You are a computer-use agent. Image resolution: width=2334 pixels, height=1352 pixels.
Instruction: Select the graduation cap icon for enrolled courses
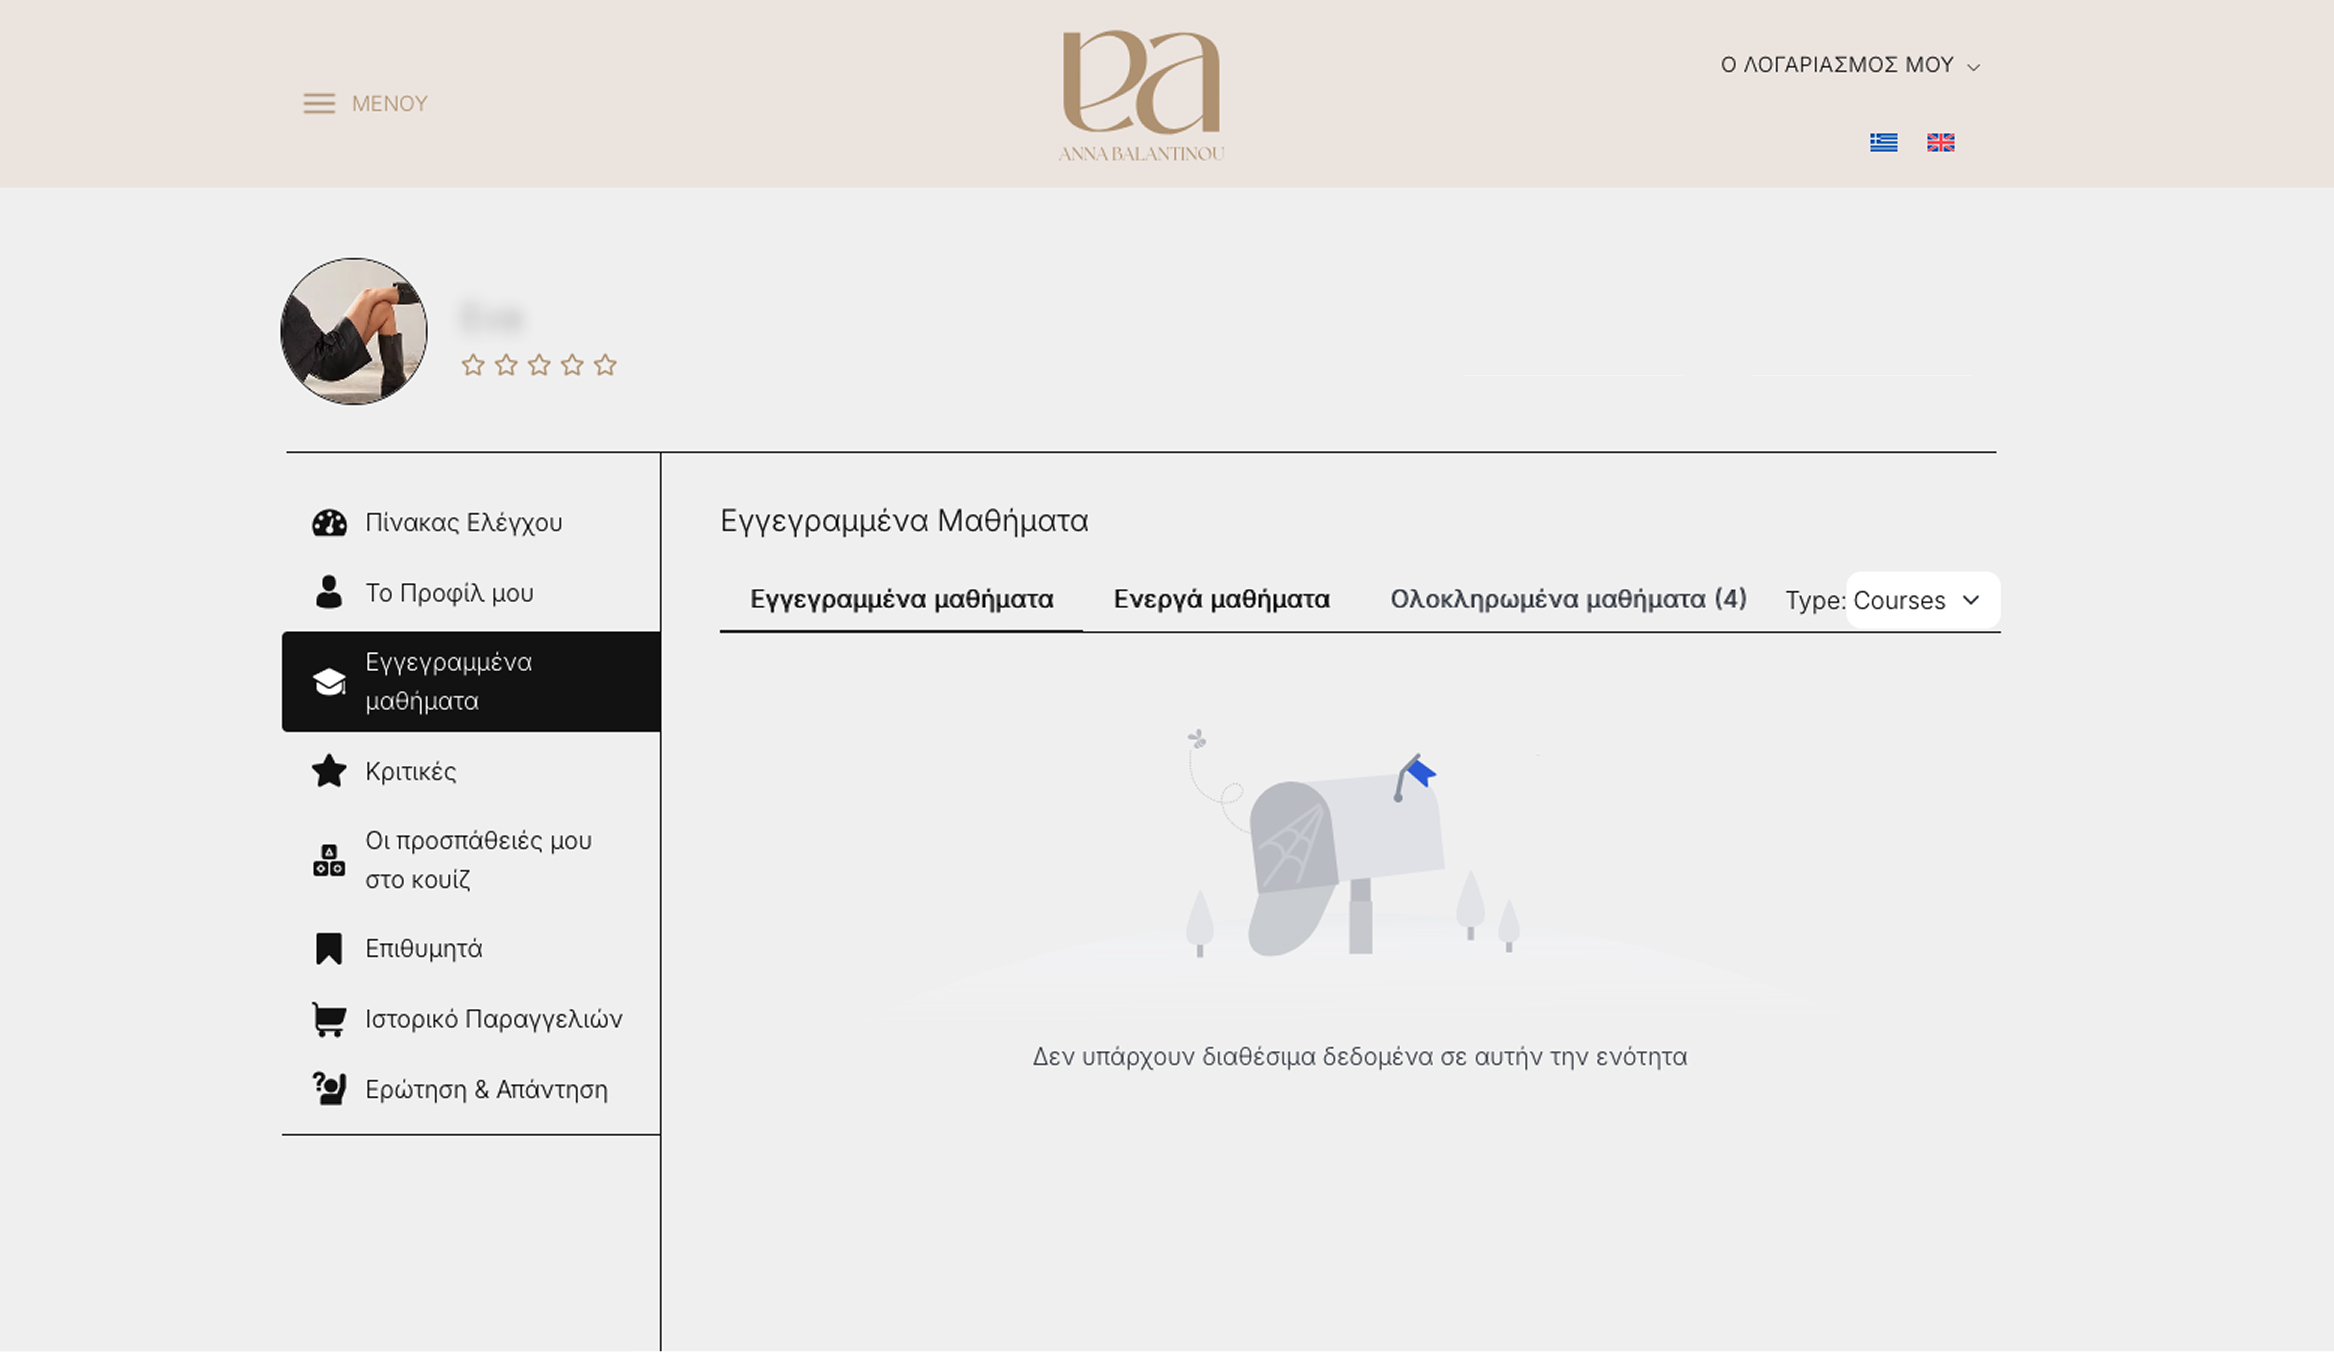[x=330, y=681]
